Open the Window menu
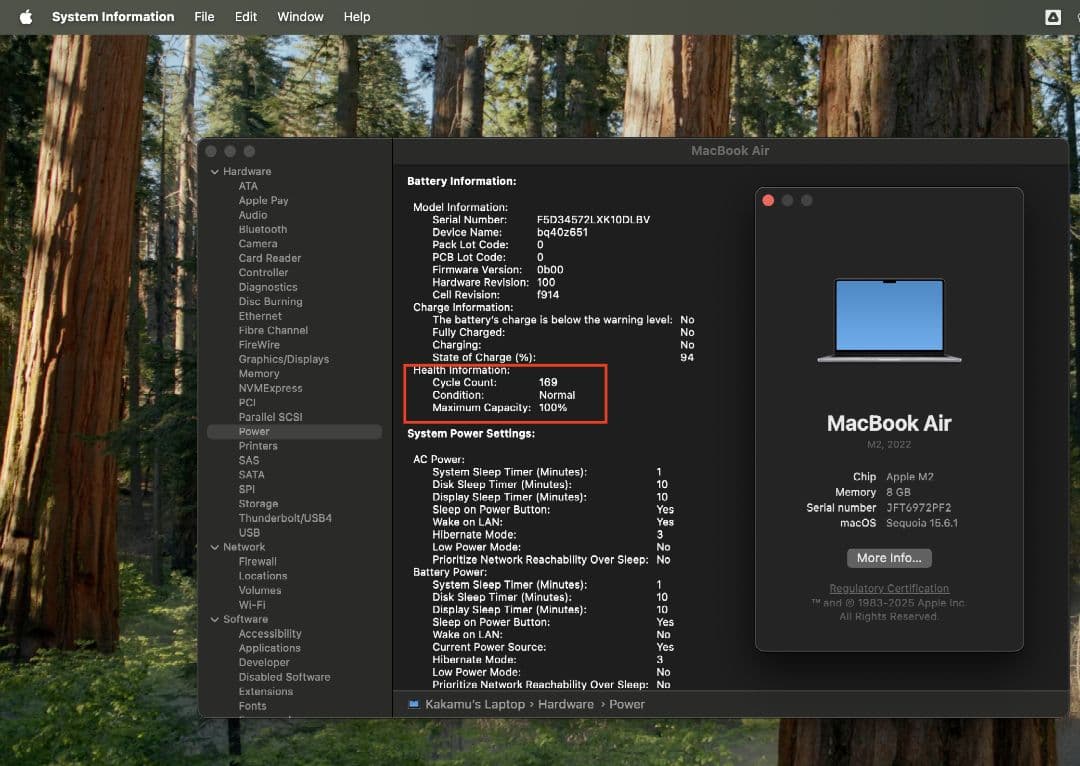Screen dimensions: 1080x766 click(x=300, y=17)
